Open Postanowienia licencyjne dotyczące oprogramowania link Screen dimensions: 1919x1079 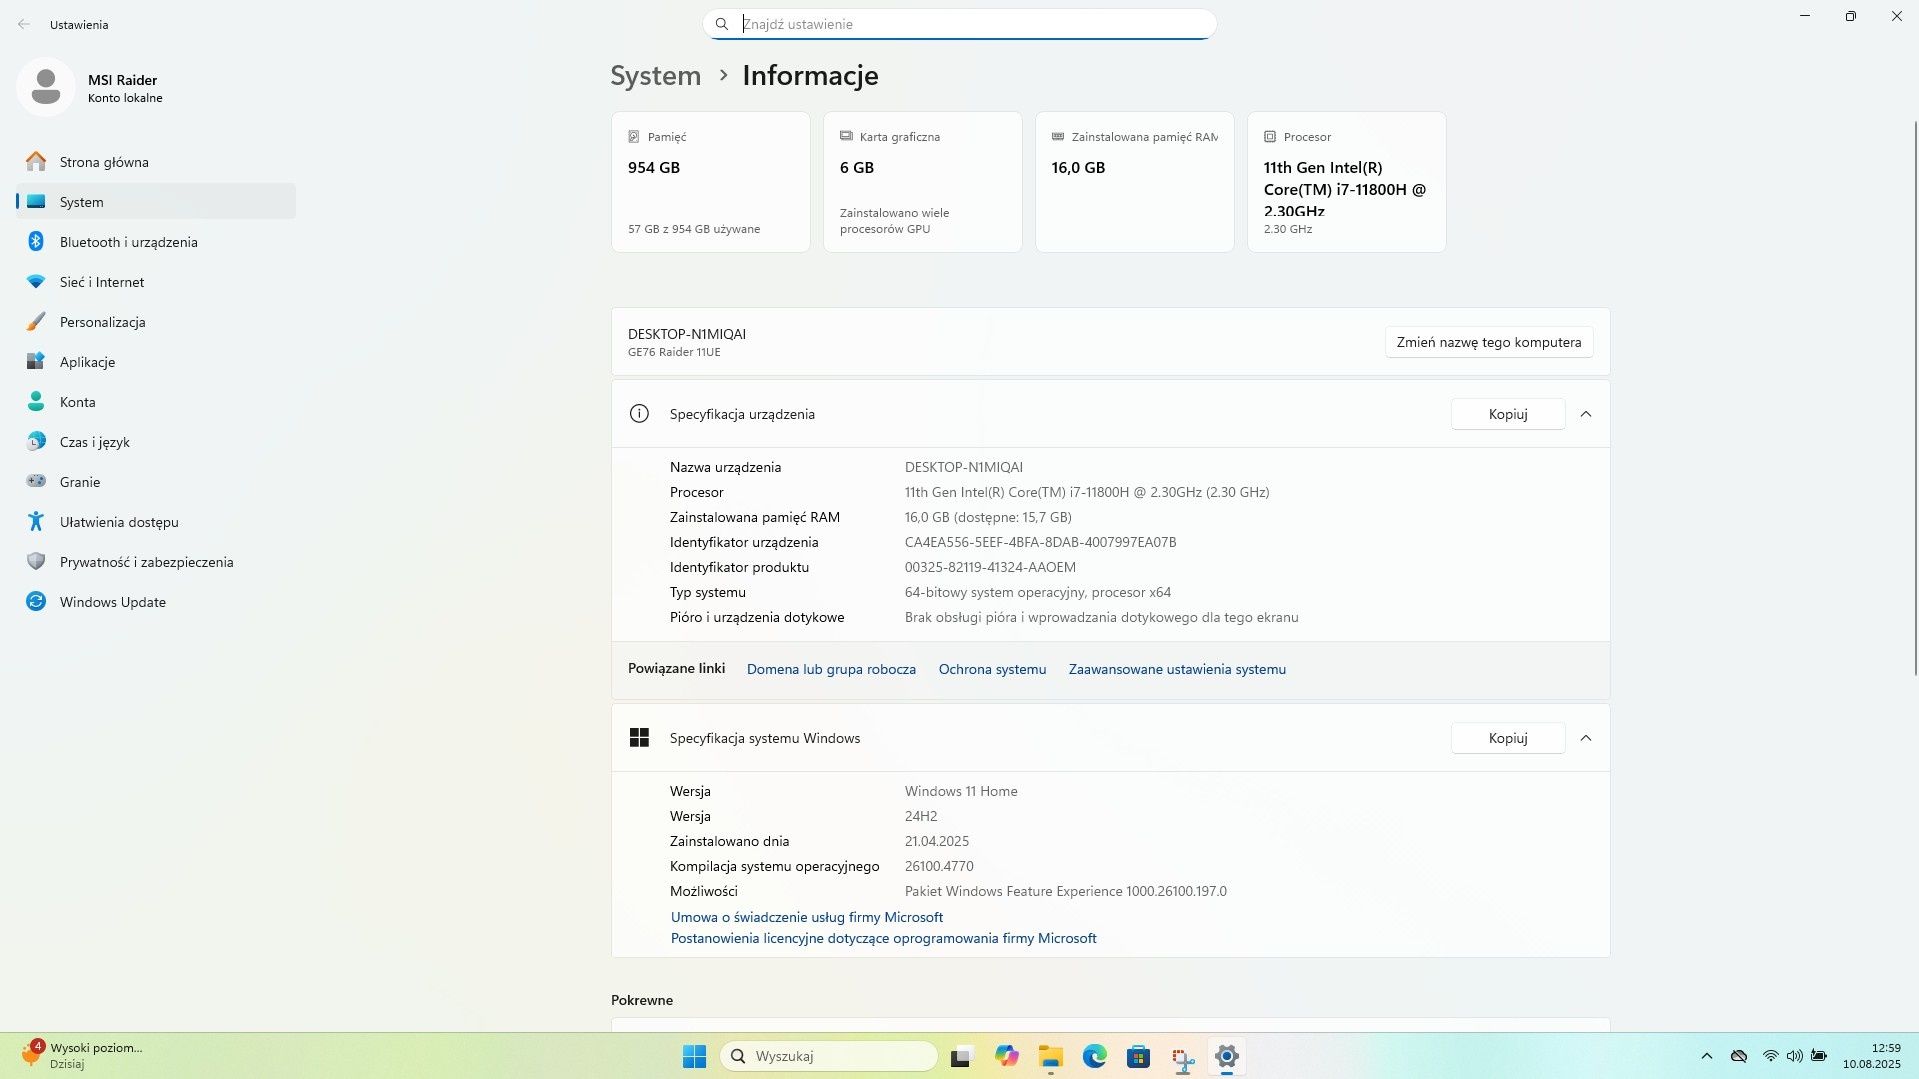pos(884,938)
